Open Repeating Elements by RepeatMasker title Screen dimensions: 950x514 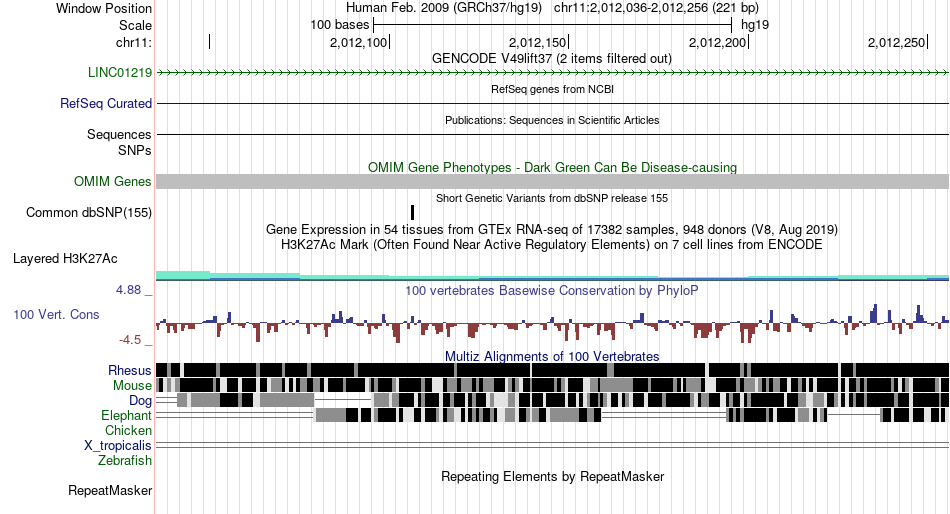(x=553, y=476)
